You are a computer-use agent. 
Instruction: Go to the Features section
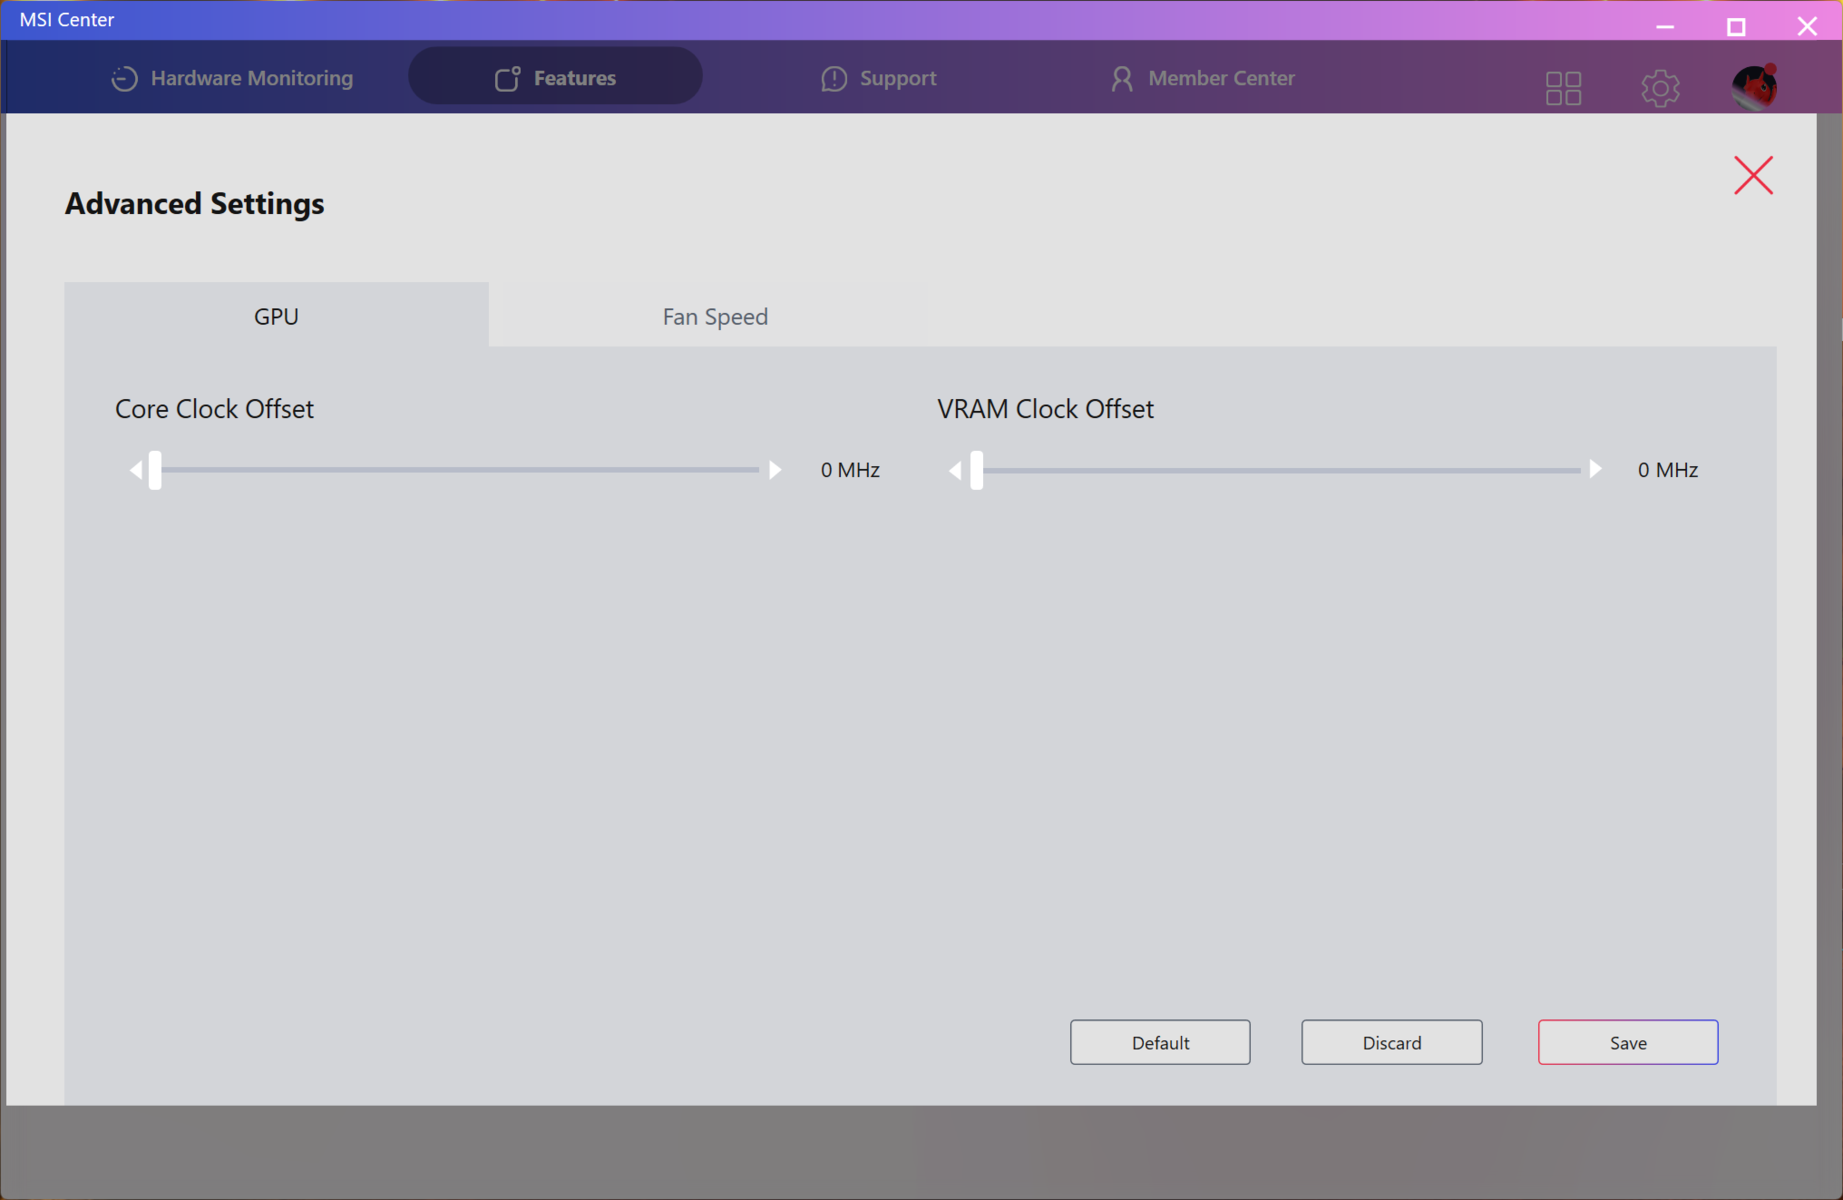point(556,78)
